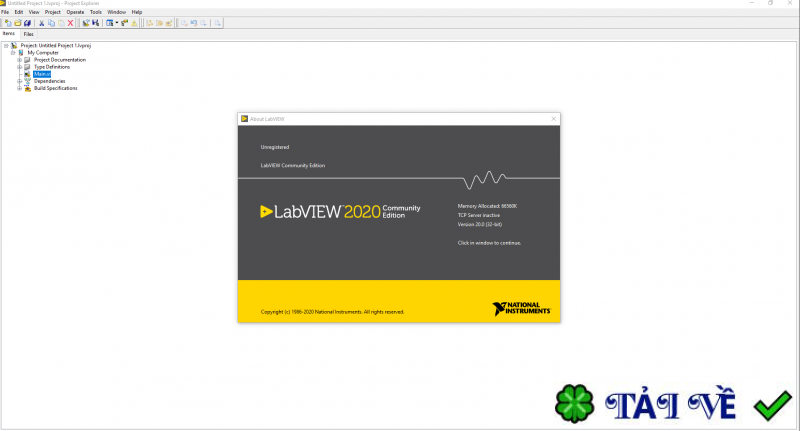The height and width of the screenshot is (431, 800).
Task: Open the Window menu
Action: click(116, 12)
